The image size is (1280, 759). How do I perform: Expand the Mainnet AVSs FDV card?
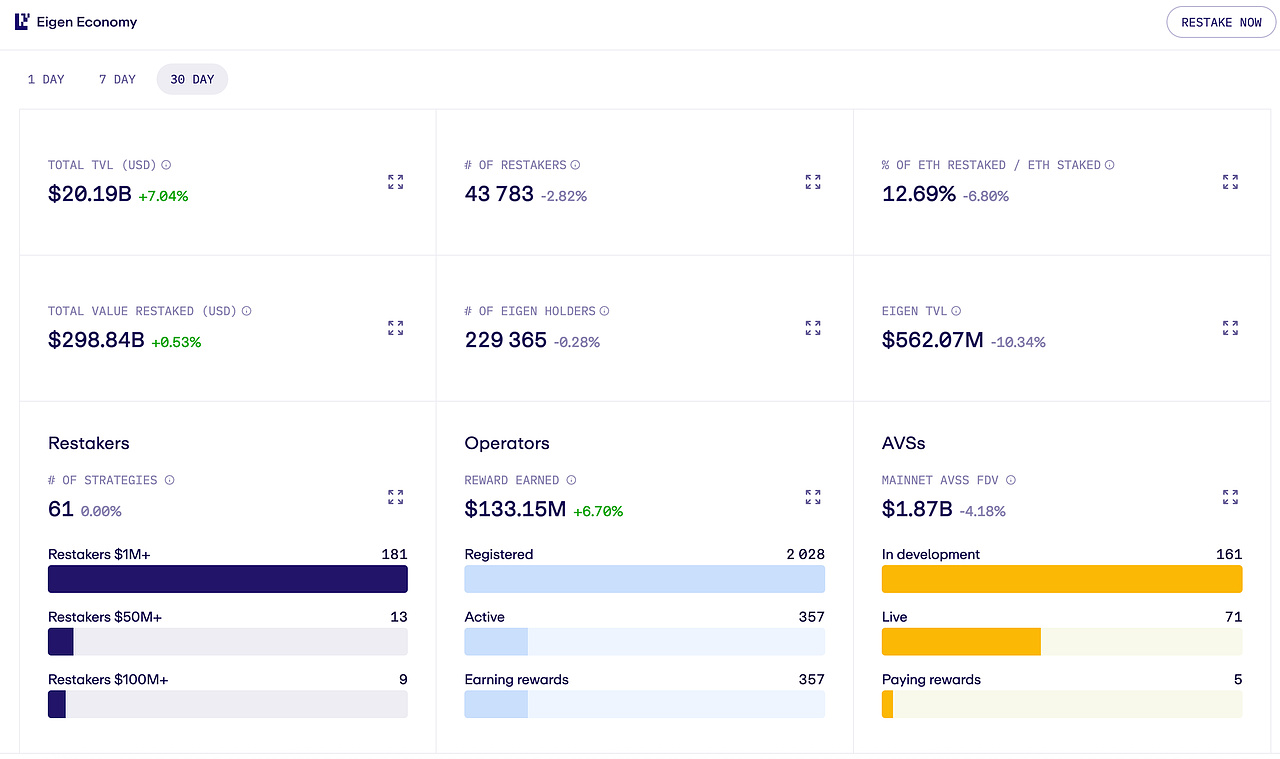(x=1230, y=497)
